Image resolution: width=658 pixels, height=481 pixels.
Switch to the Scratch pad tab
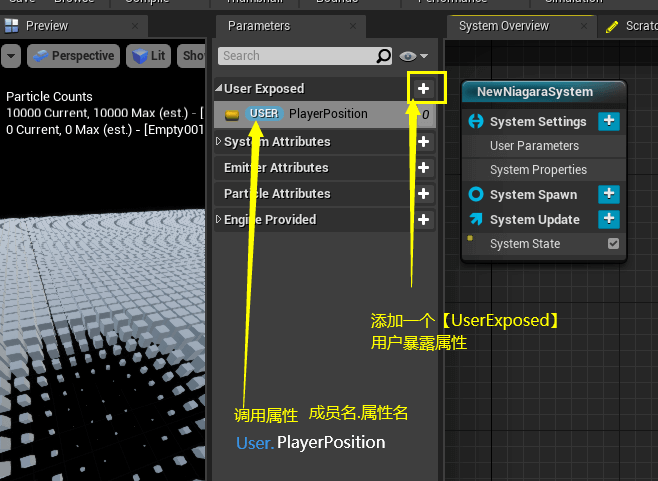(x=628, y=26)
